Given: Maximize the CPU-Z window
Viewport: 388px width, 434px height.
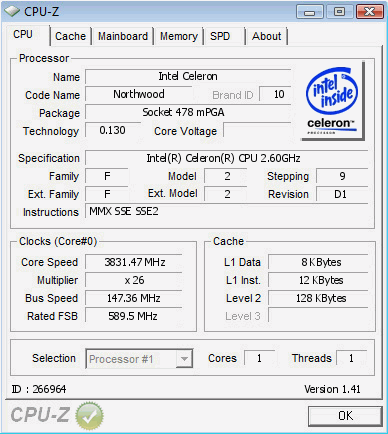Looking at the screenshot, I should 339,12.
